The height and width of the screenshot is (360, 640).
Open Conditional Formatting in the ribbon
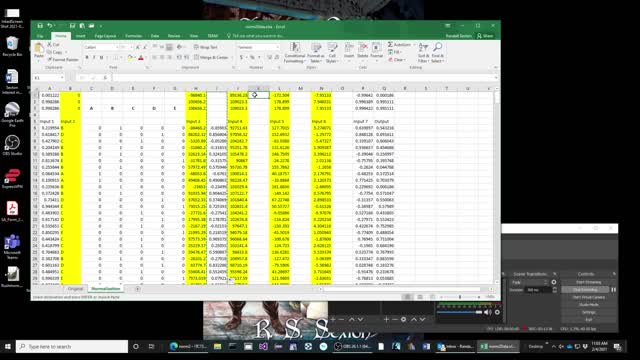(x=295, y=52)
